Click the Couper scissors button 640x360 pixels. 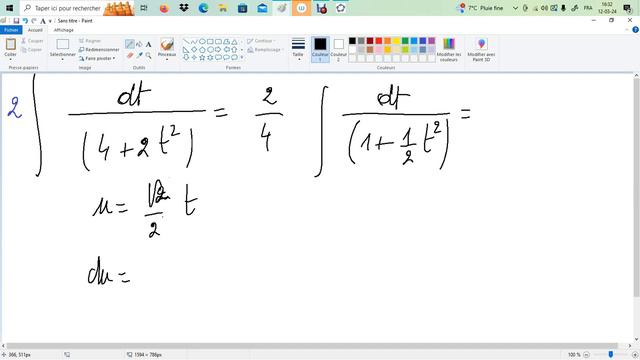[x=32, y=41]
